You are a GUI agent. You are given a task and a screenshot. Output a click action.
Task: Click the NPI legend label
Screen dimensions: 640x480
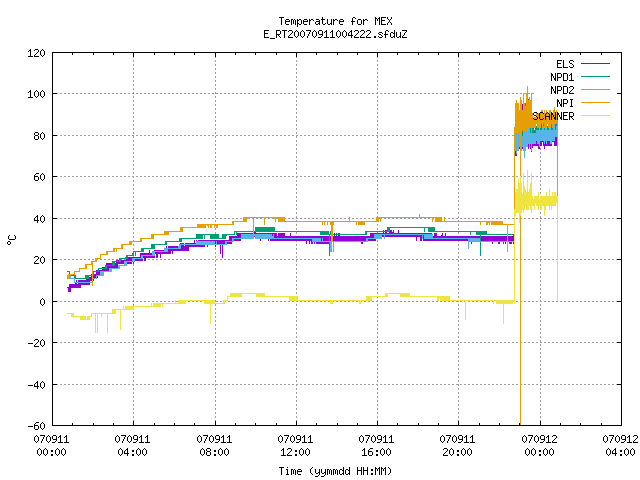tap(565, 103)
